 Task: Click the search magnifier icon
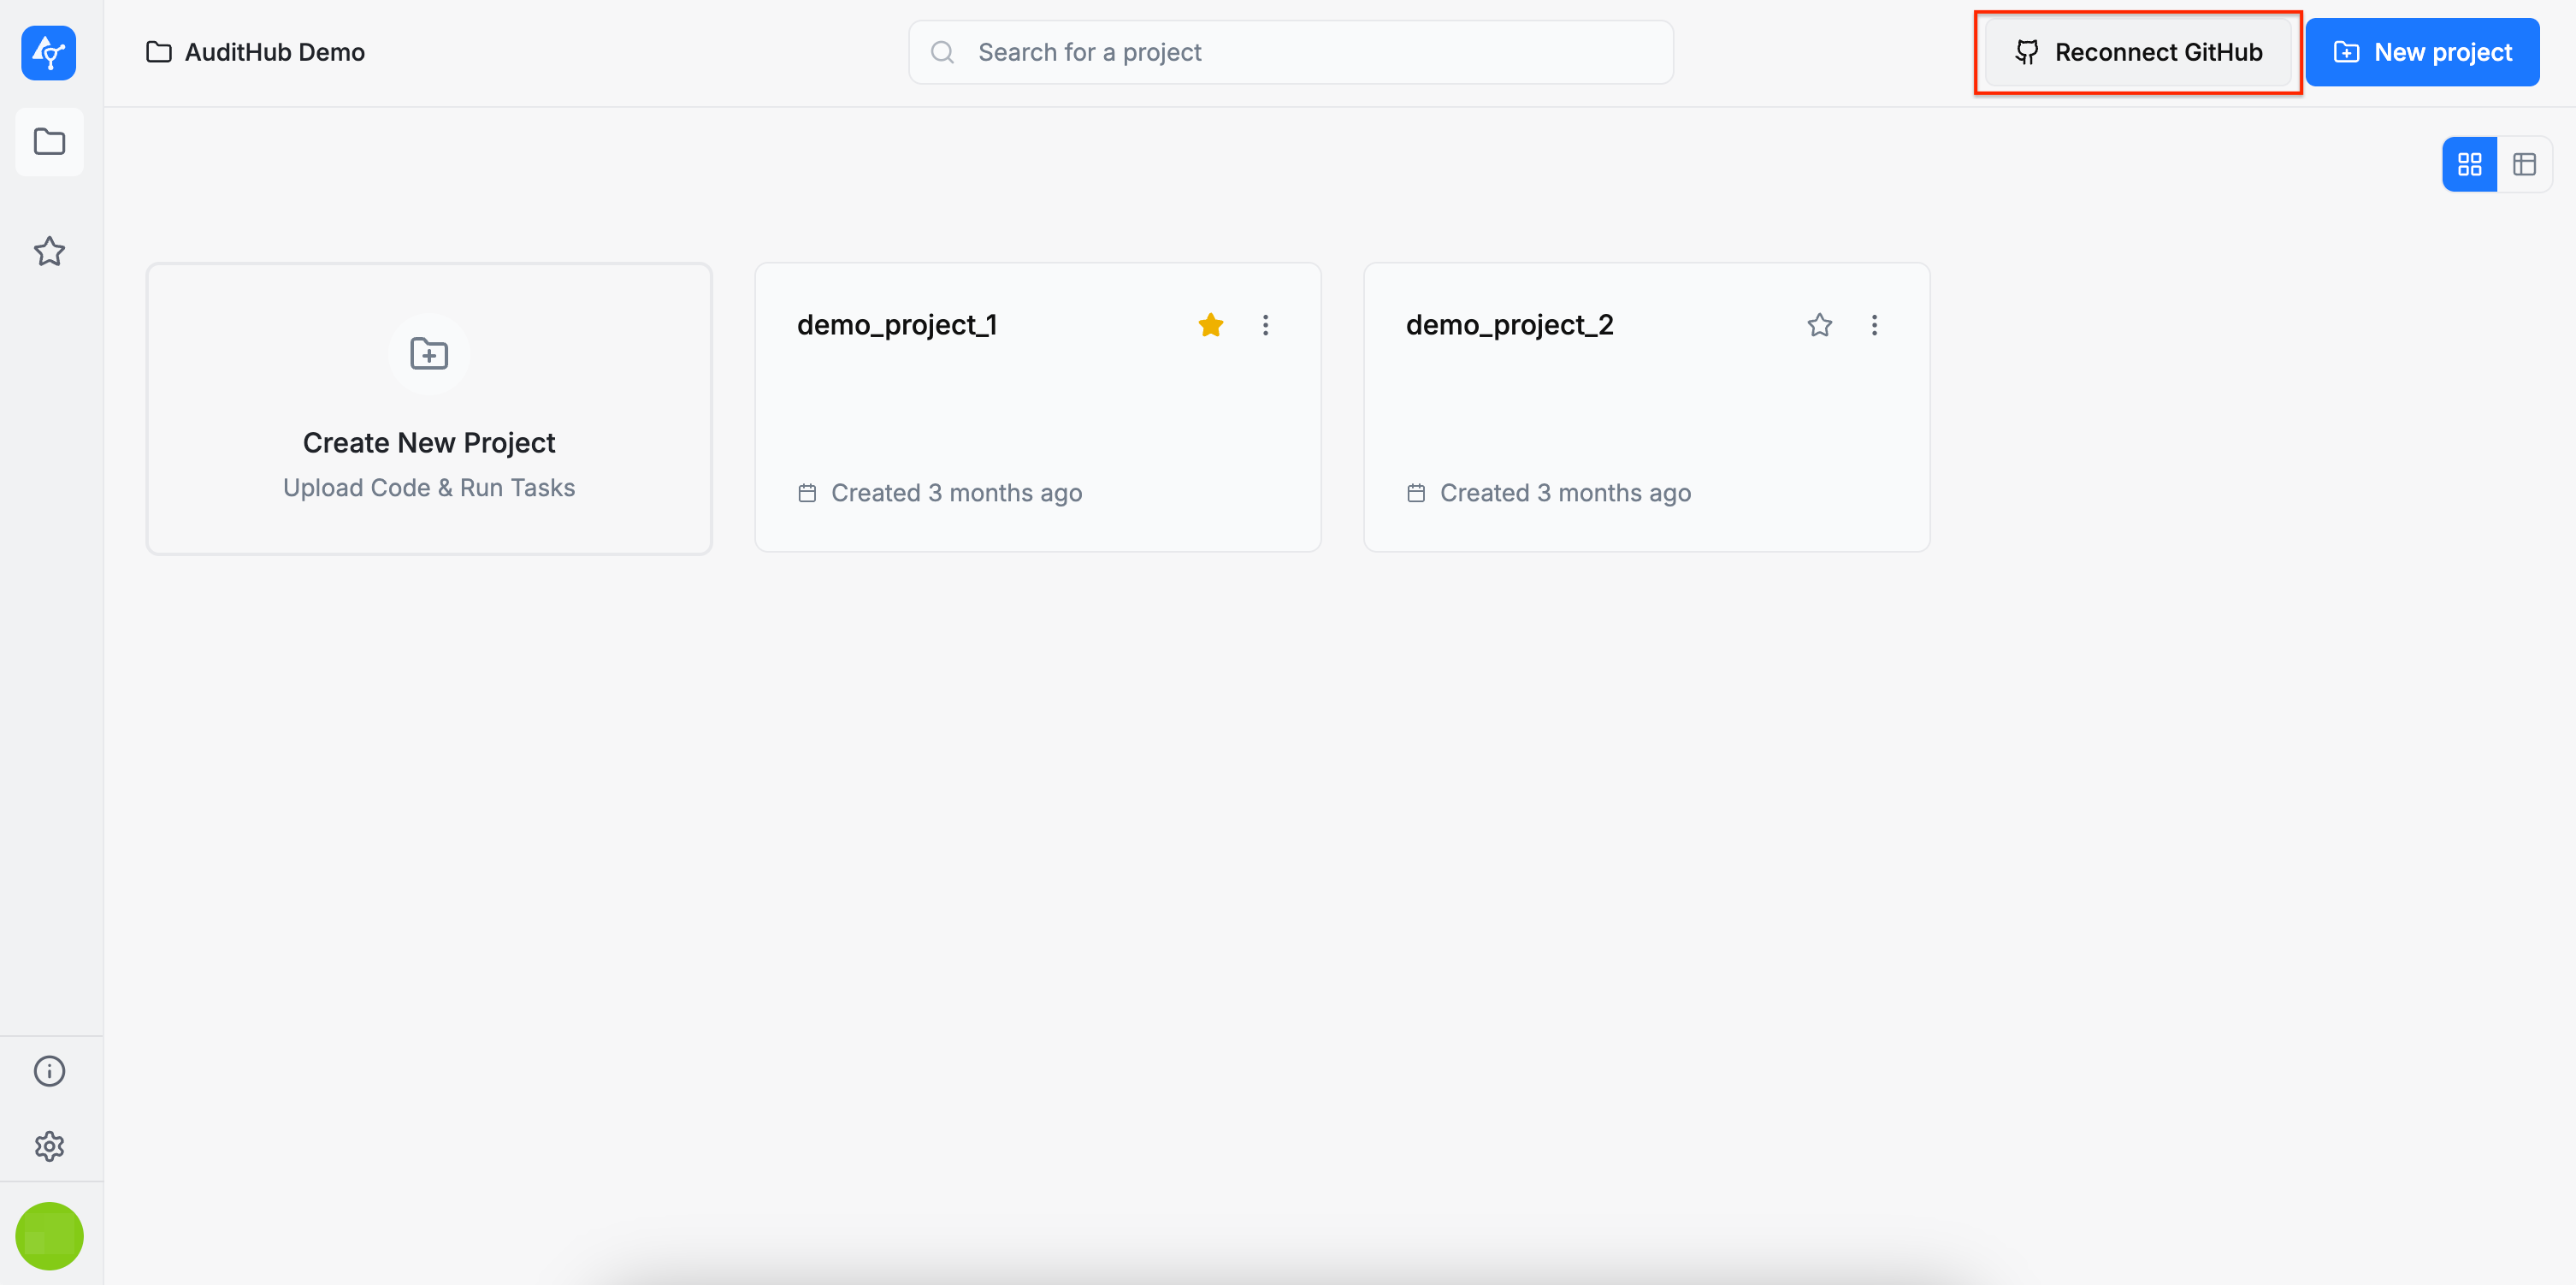point(942,52)
